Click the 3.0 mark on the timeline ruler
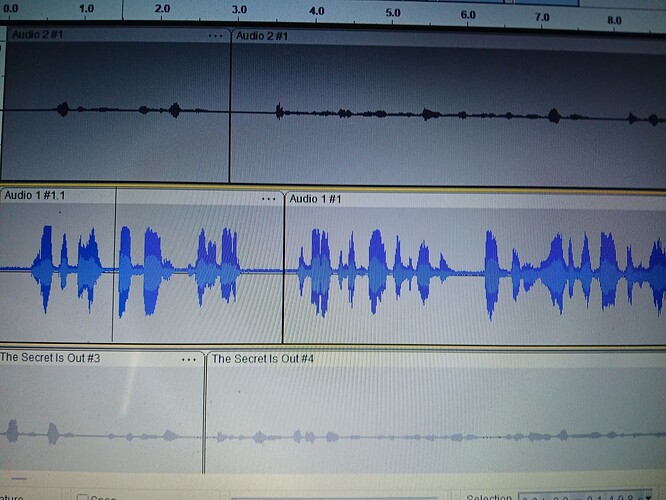666x500 pixels. [x=239, y=10]
